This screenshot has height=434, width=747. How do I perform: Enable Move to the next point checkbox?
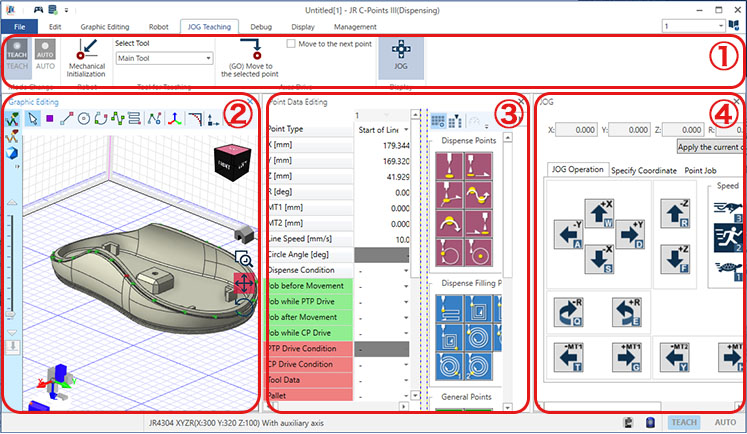(291, 44)
